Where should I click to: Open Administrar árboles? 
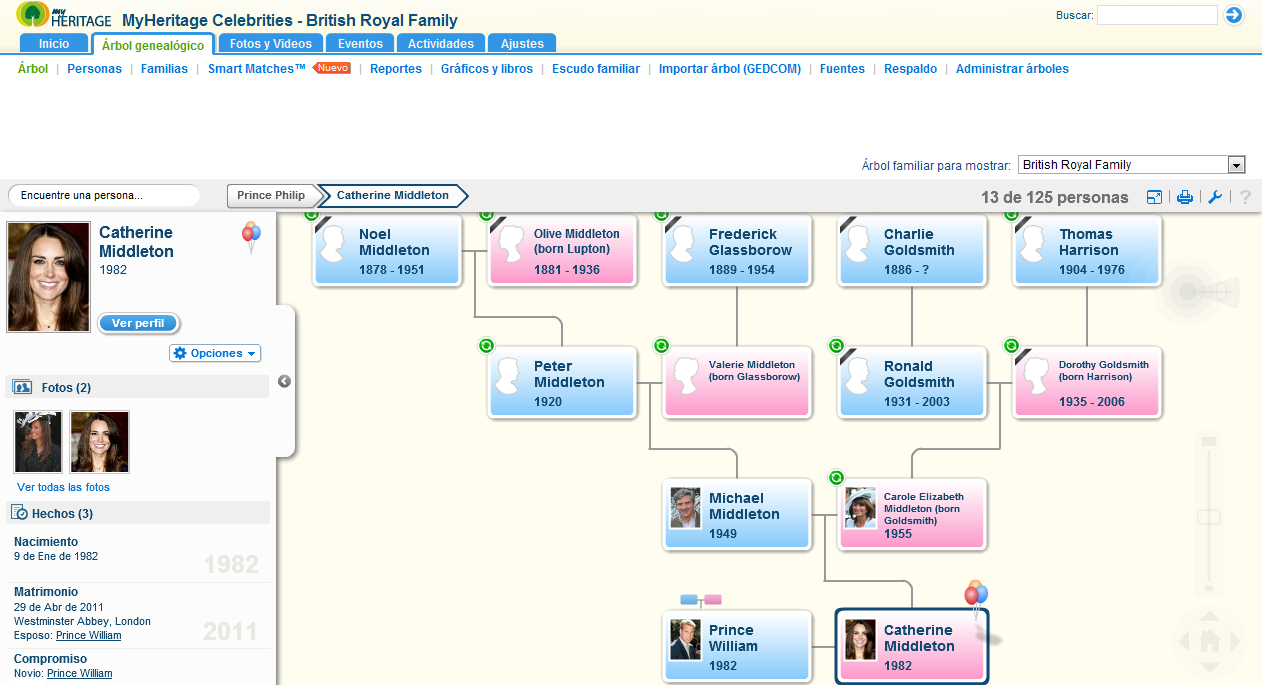tap(1012, 69)
